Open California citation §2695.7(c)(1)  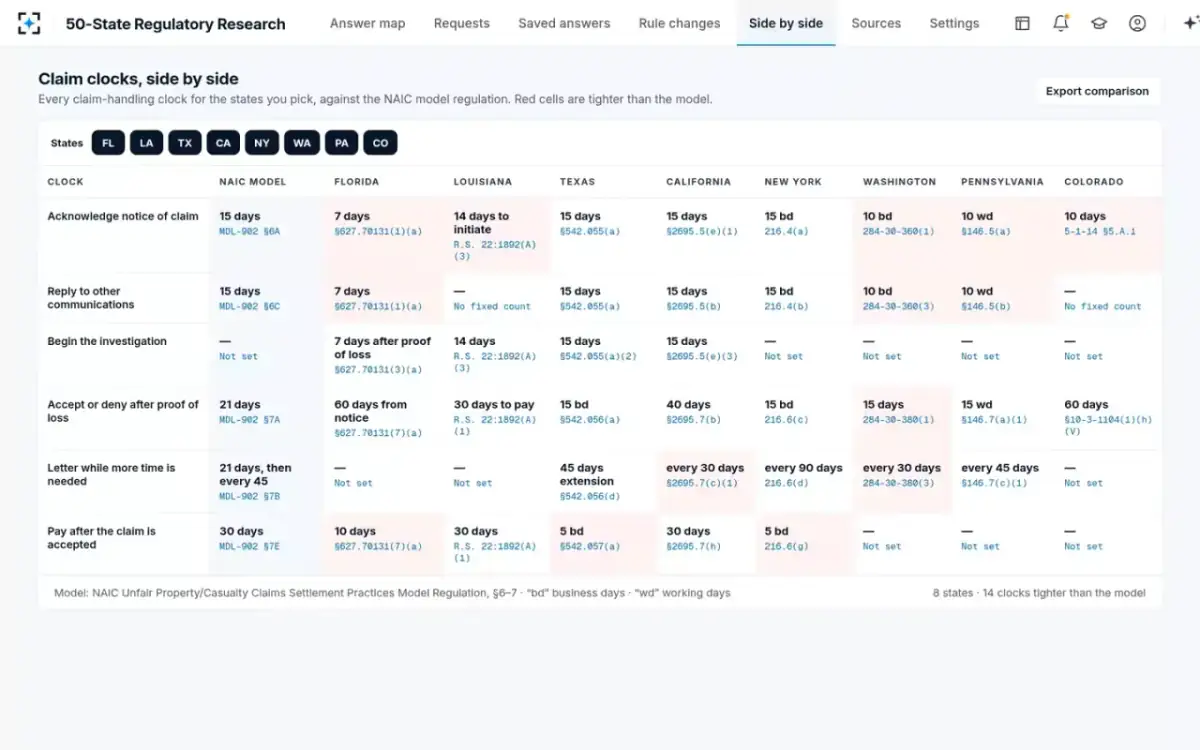[702, 483]
